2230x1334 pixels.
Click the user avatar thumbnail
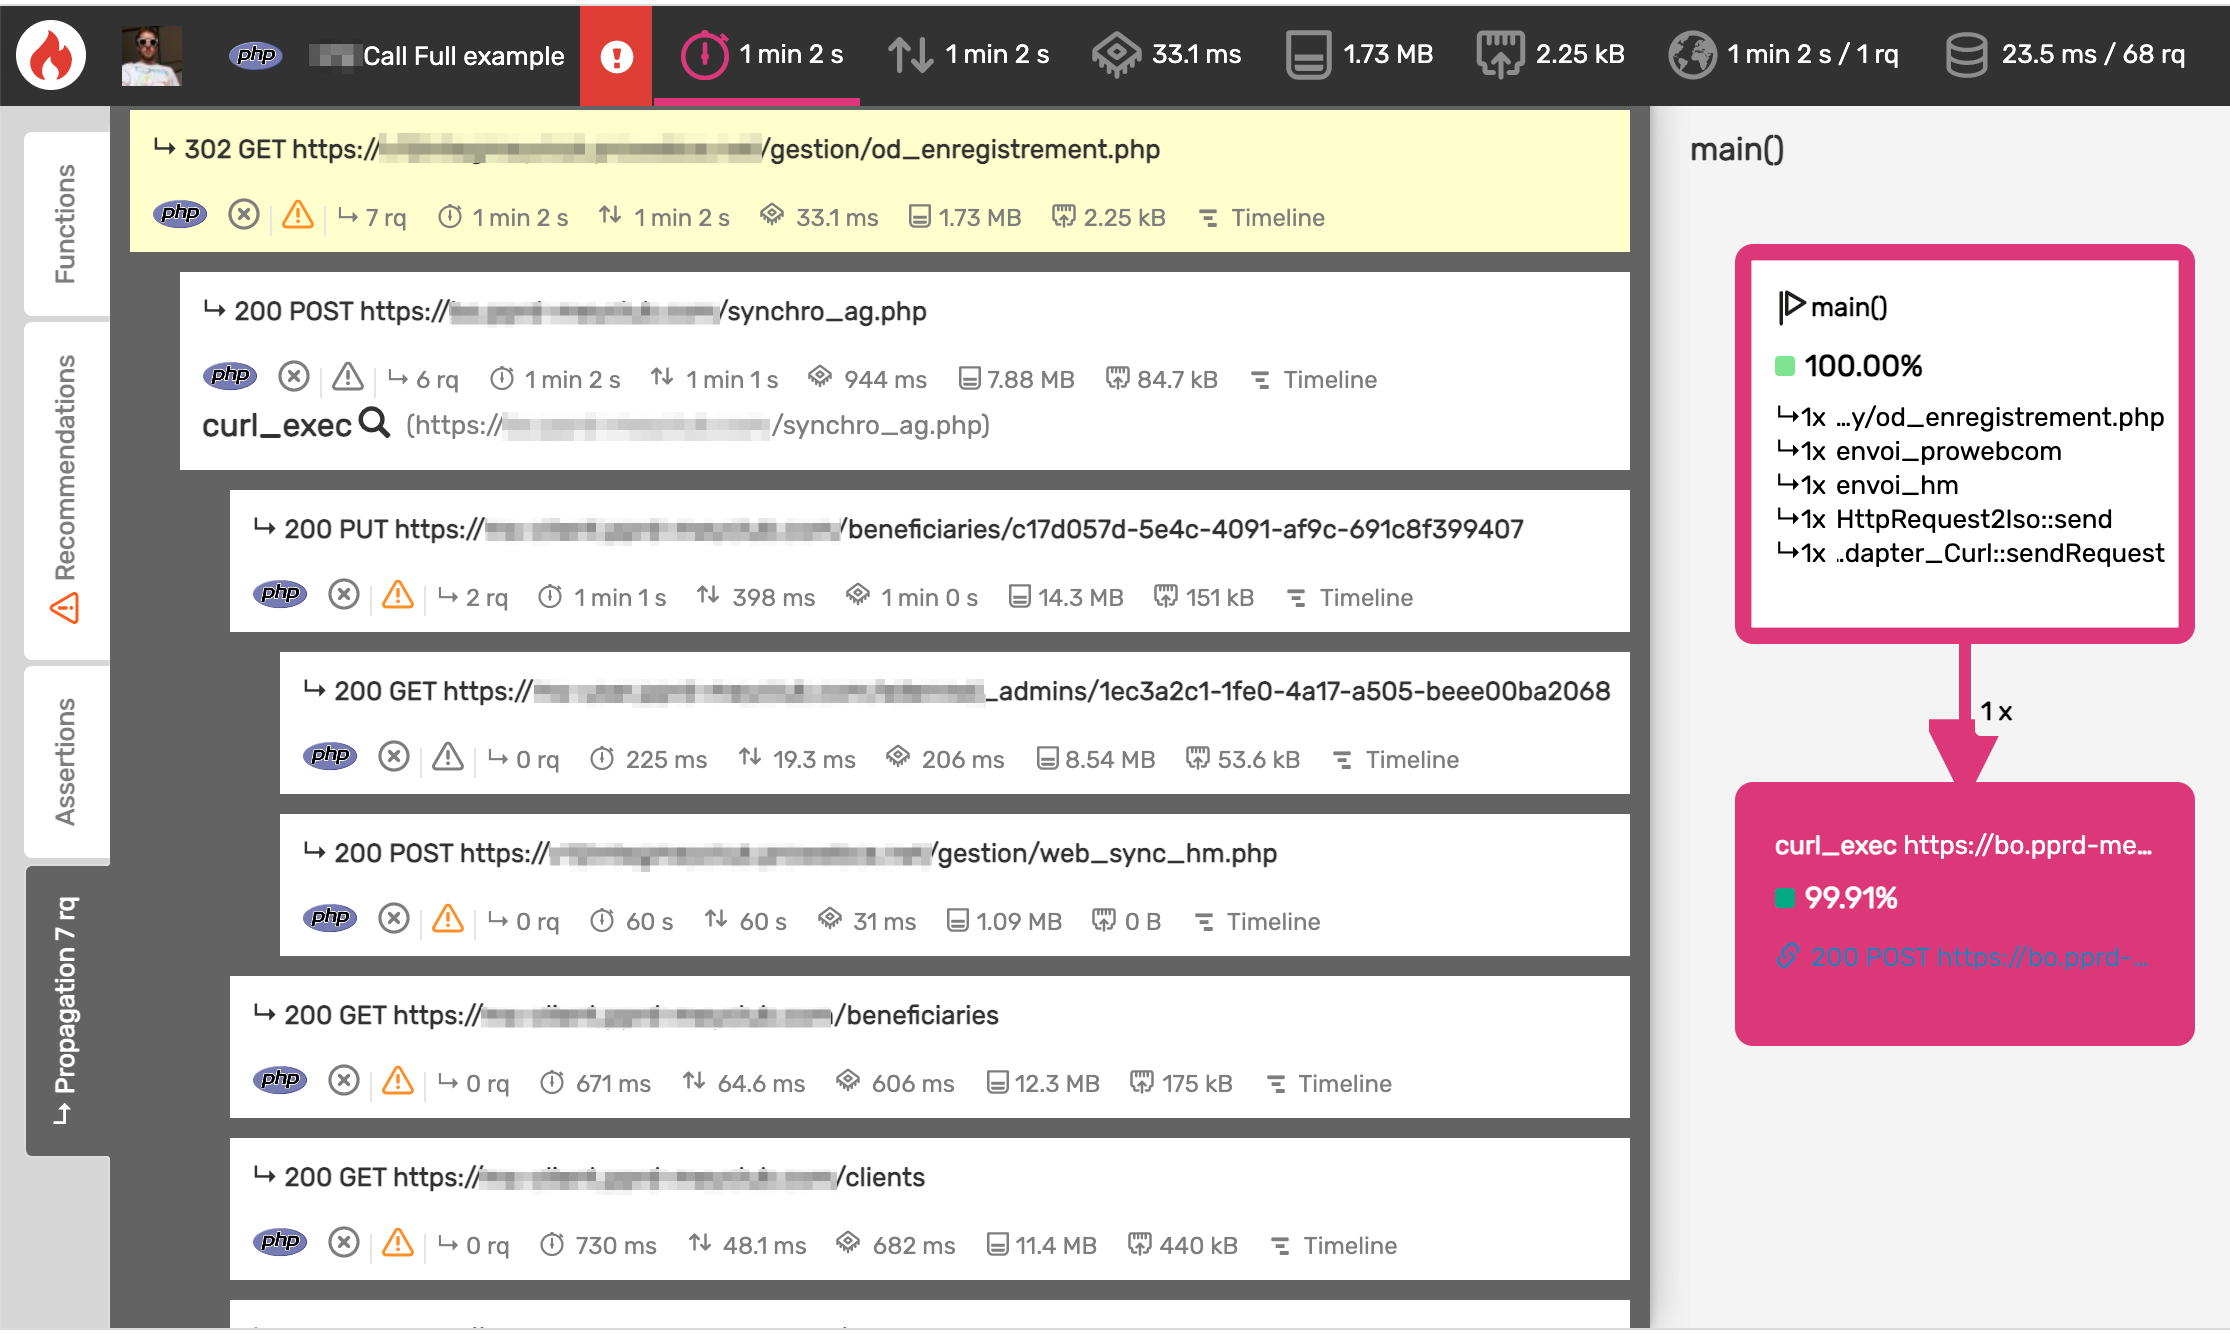pos(151,55)
